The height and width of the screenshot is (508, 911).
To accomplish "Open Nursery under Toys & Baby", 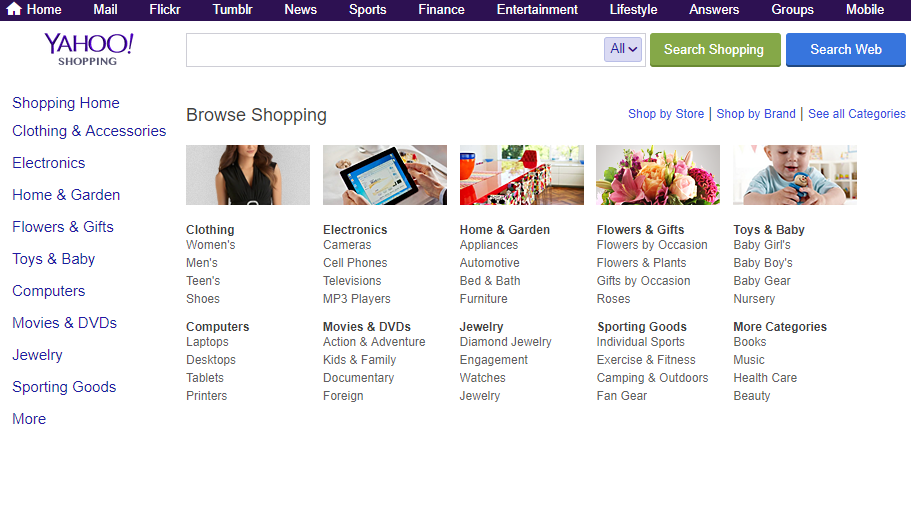I will pos(754,299).
